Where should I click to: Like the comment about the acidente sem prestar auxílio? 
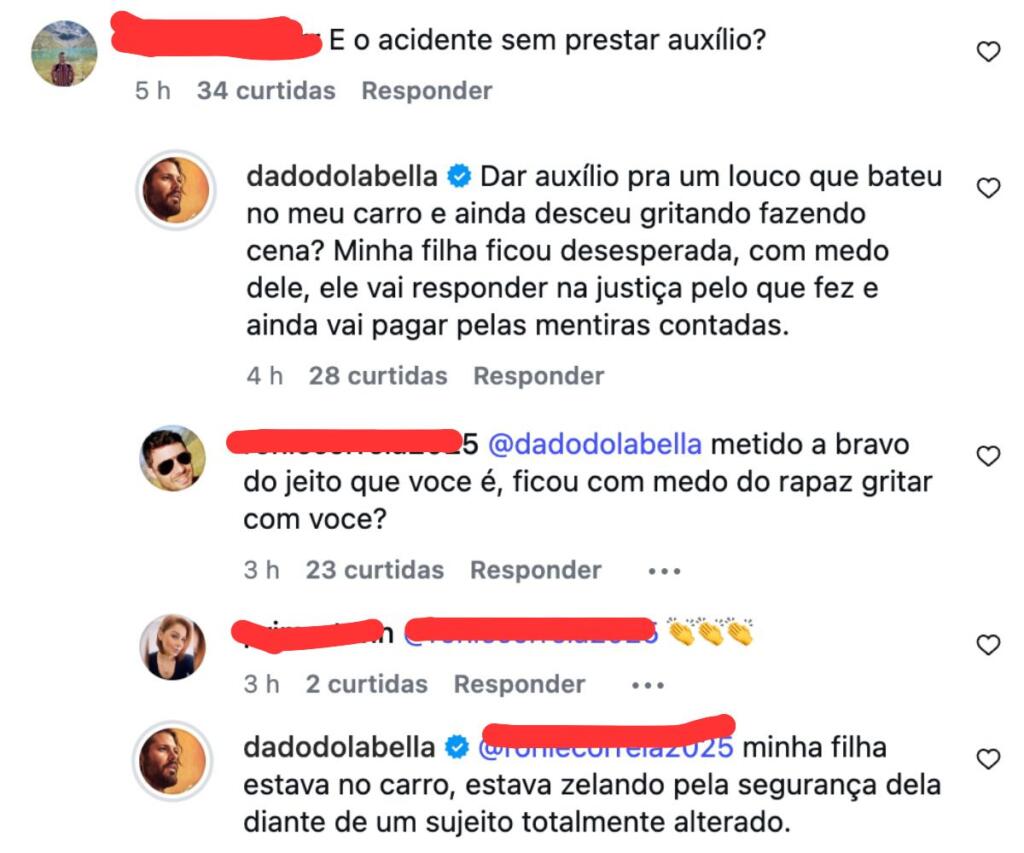(988, 52)
